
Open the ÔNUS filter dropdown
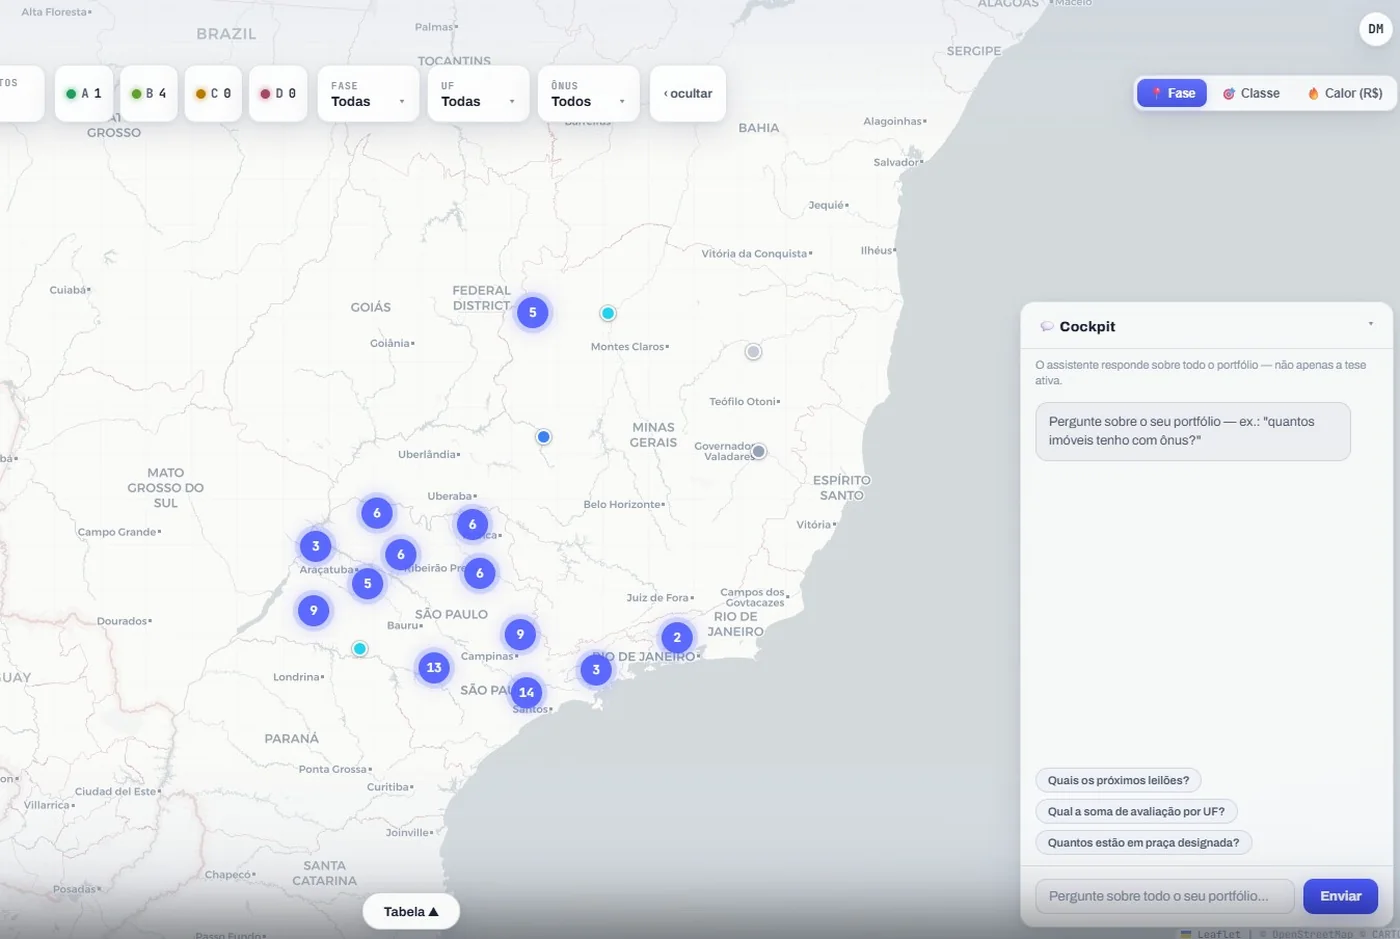pos(588,94)
